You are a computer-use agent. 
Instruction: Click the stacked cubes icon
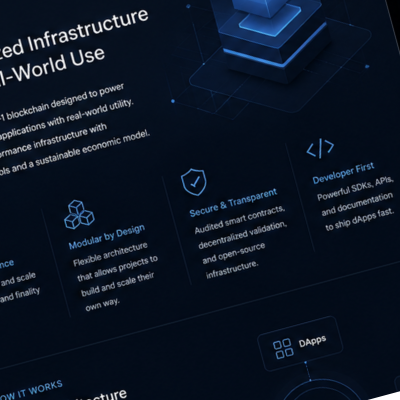pyautogui.click(x=79, y=214)
